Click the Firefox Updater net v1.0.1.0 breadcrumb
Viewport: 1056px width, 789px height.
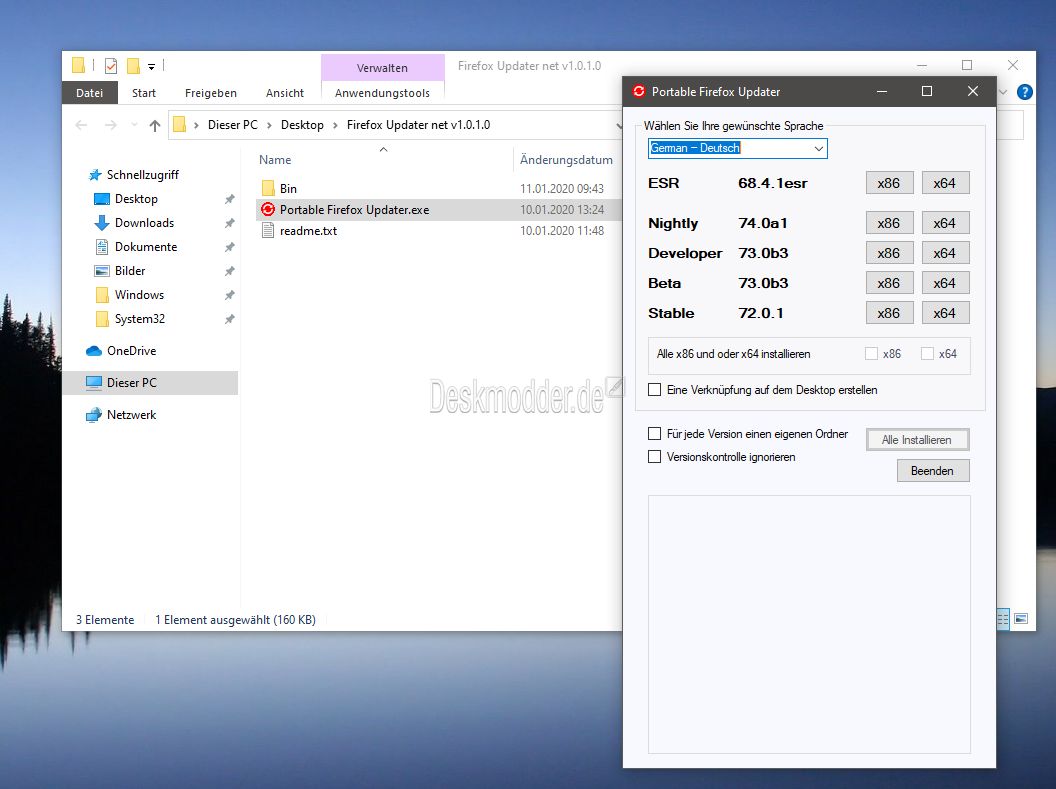tap(418, 125)
